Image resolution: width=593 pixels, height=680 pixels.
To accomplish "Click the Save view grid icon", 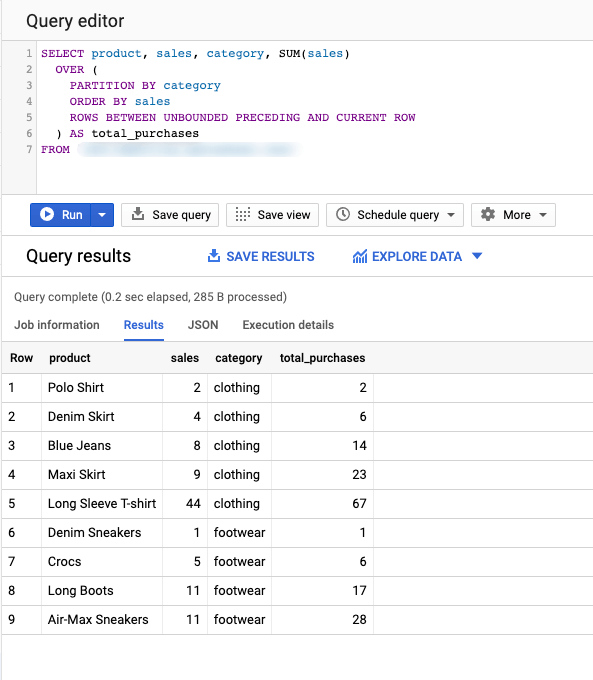I will (x=243, y=215).
